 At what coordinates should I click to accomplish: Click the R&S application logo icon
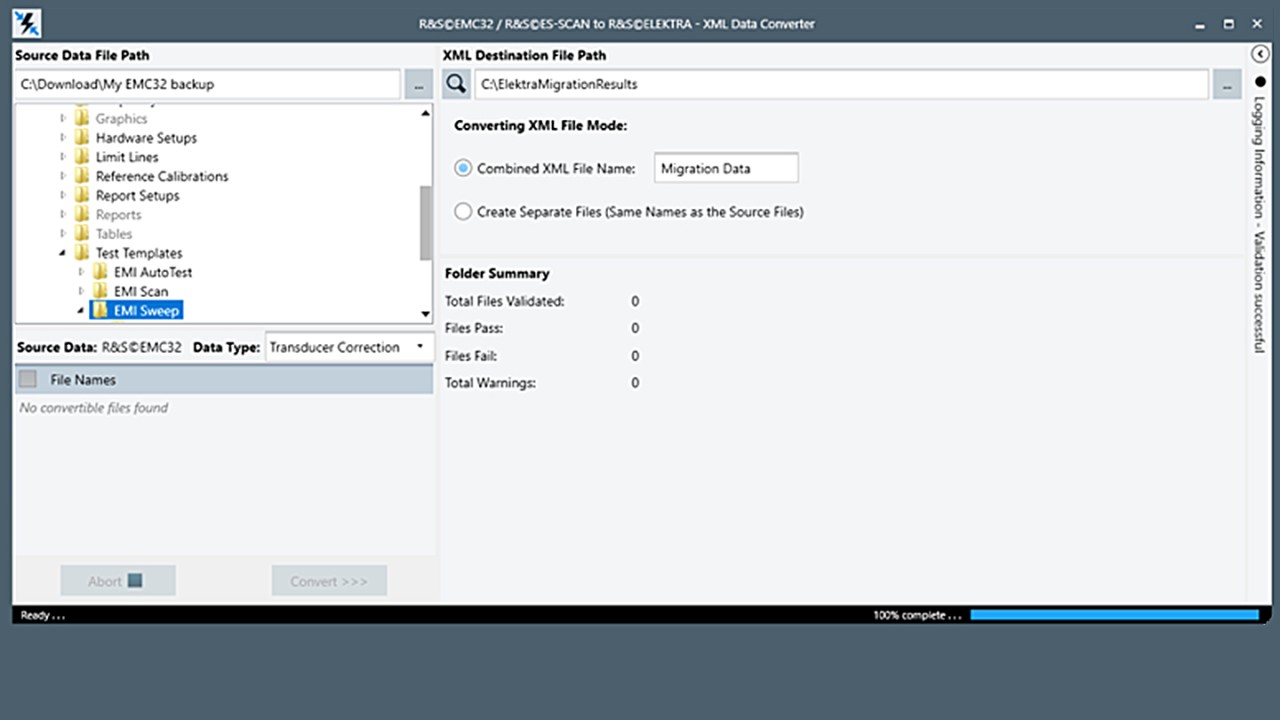click(28, 24)
